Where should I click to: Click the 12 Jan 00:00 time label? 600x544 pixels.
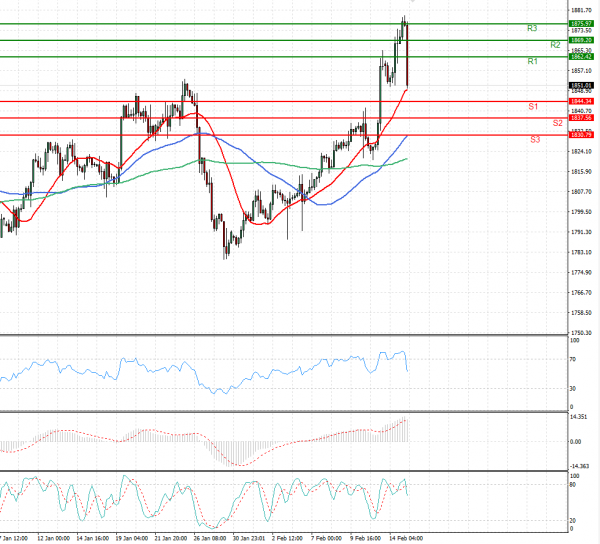(x=54, y=538)
